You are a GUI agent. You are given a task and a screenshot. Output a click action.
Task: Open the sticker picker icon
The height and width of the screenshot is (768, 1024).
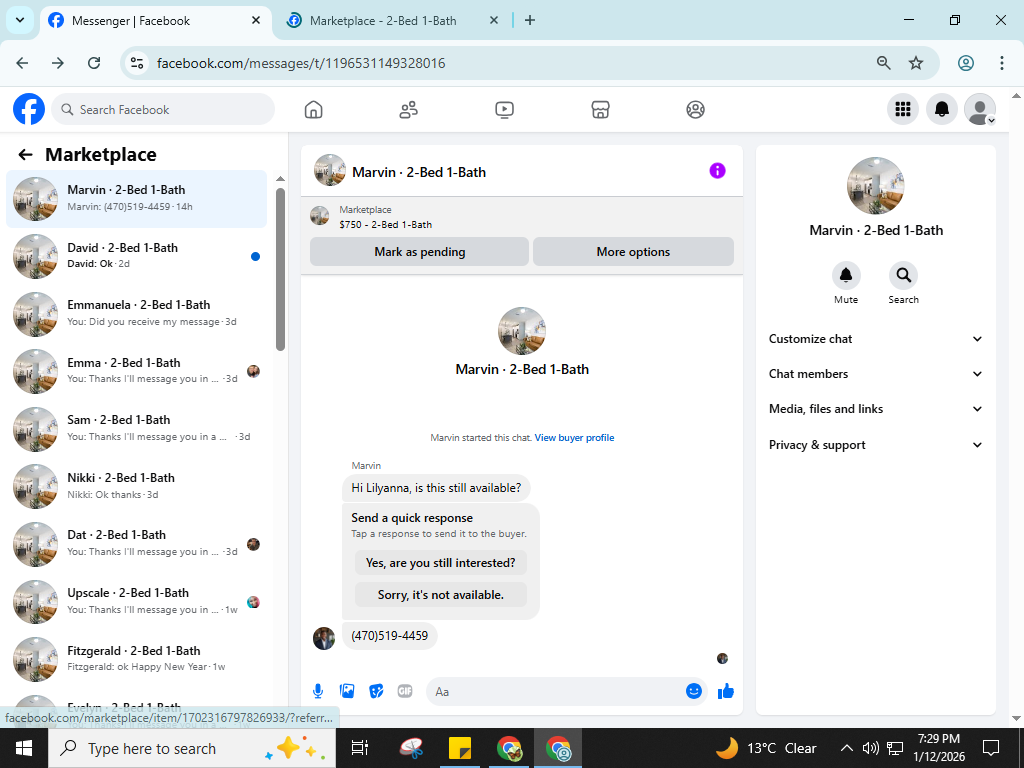pyautogui.click(x=376, y=691)
